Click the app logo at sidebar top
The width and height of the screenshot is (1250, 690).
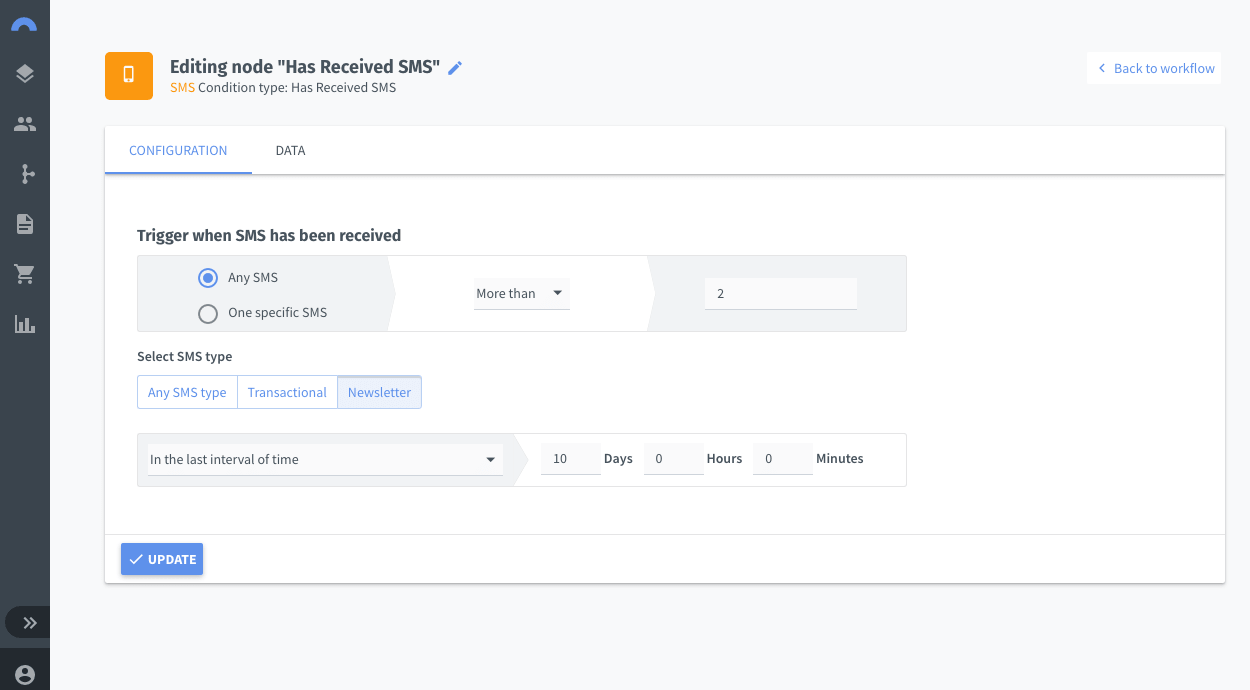[x=24, y=24]
